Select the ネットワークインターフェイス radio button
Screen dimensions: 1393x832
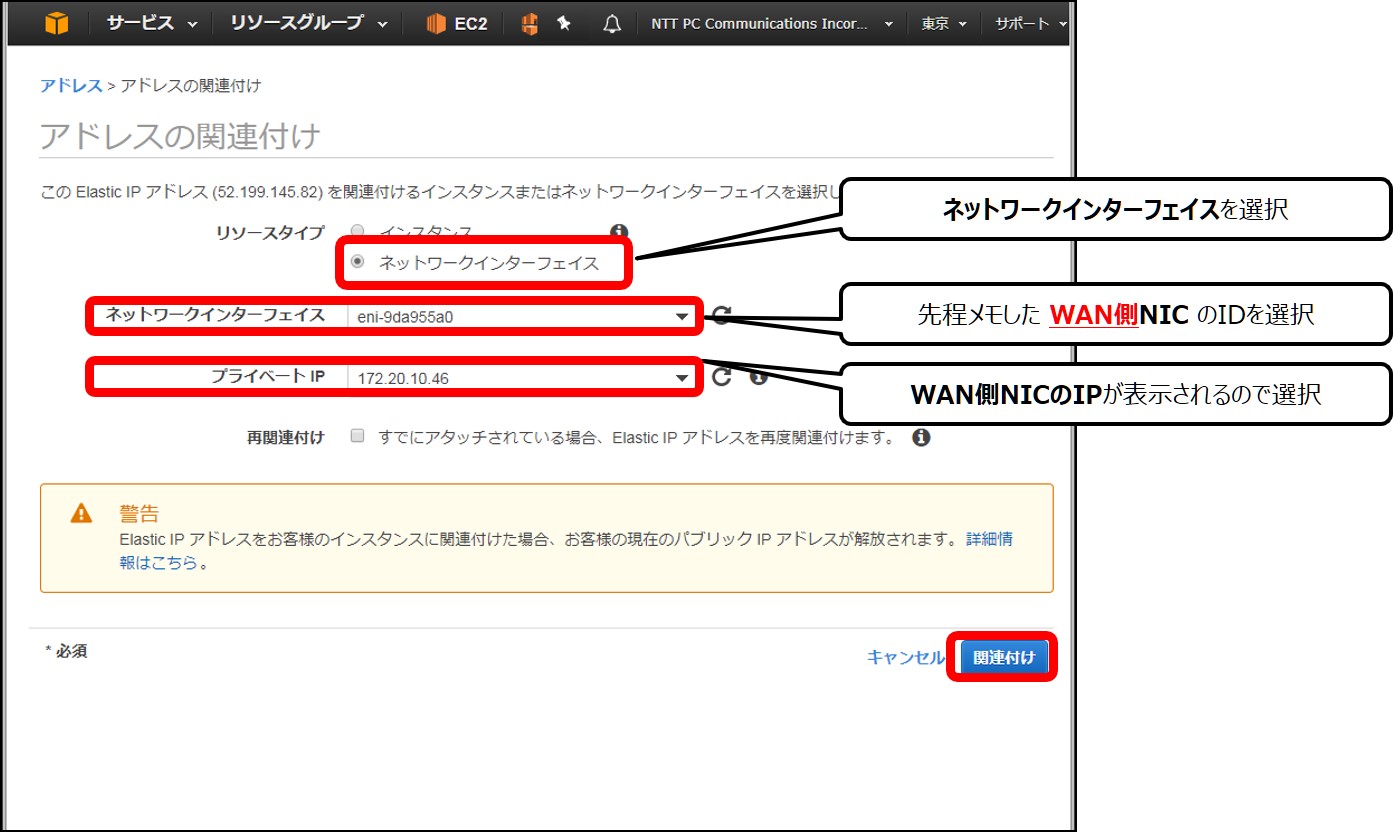pos(357,263)
